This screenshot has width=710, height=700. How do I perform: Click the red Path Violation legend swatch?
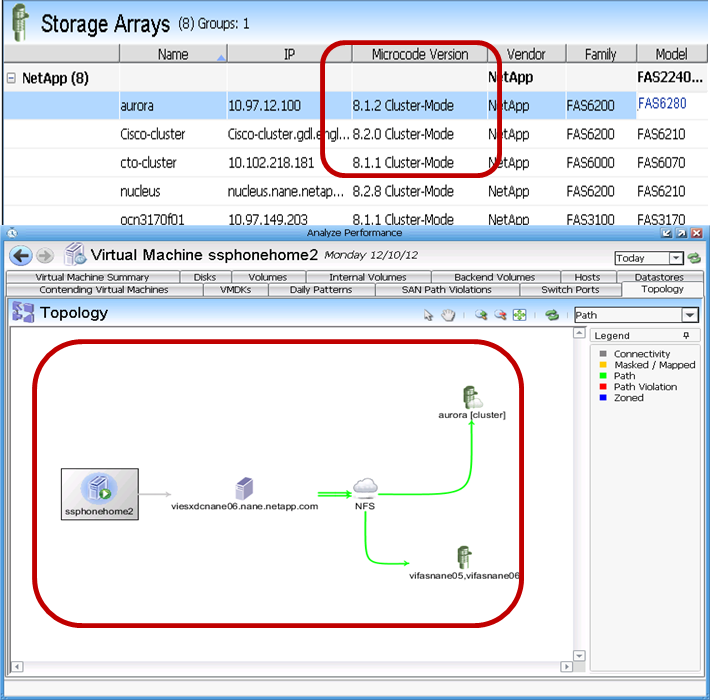tap(603, 386)
